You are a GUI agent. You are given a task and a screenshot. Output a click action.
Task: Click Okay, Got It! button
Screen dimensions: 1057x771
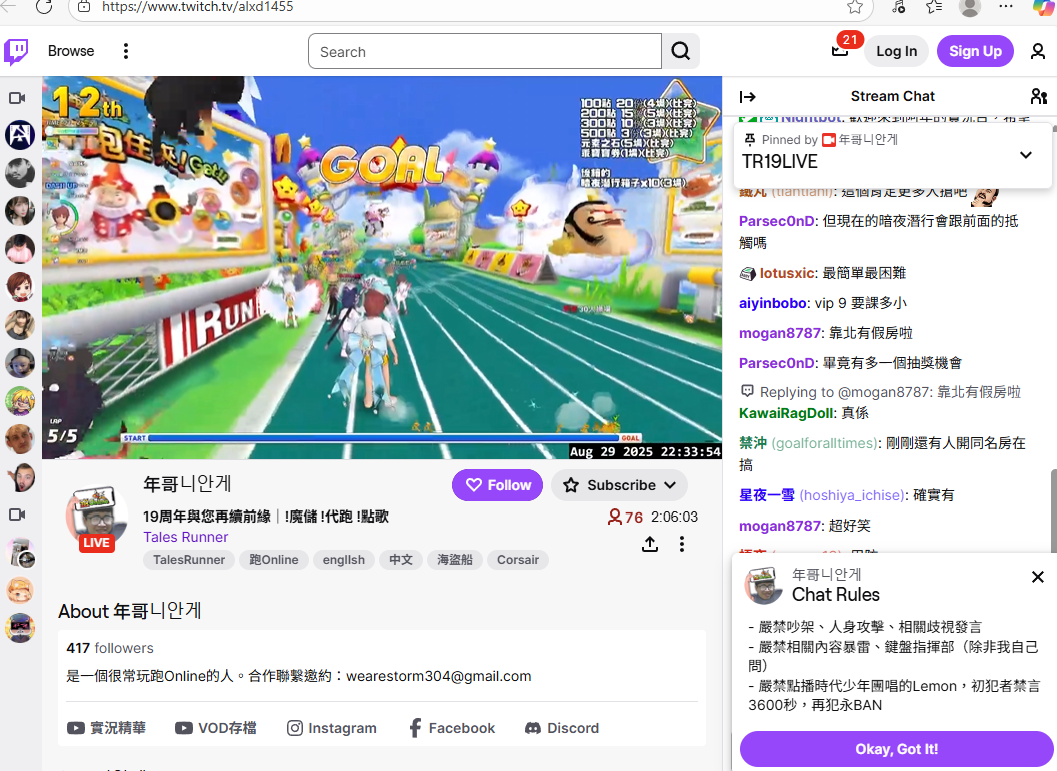tap(896, 749)
